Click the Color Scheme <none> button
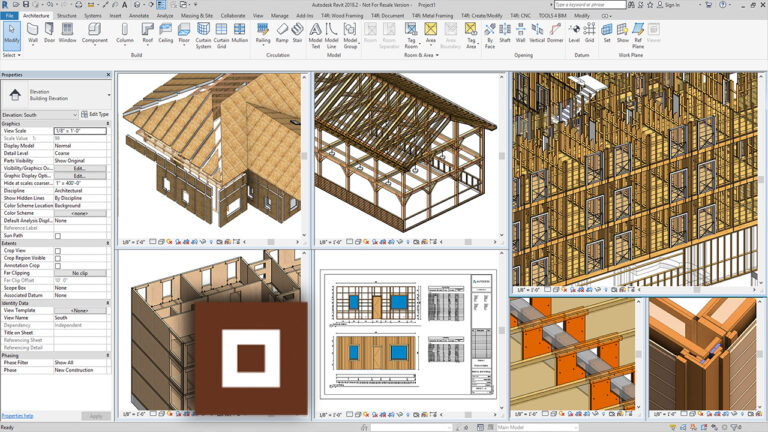Viewport: 768px width, 432px height. tap(80, 213)
